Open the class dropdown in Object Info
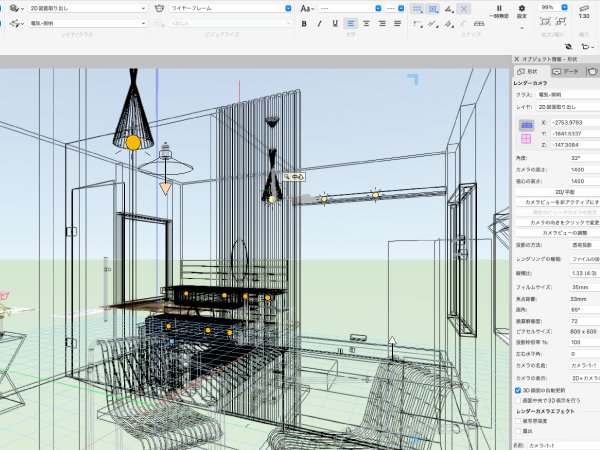 568,95
